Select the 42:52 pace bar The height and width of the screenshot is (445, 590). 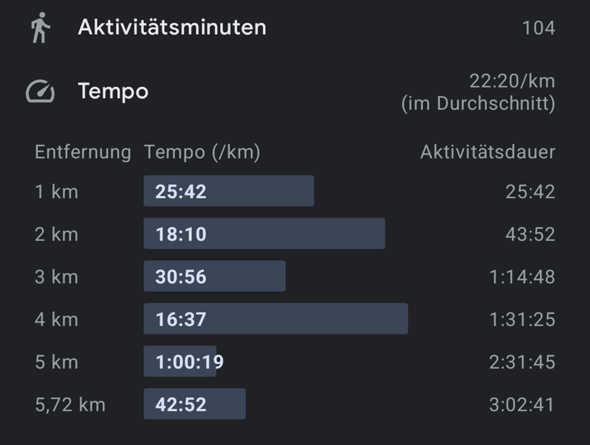[195, 404]
